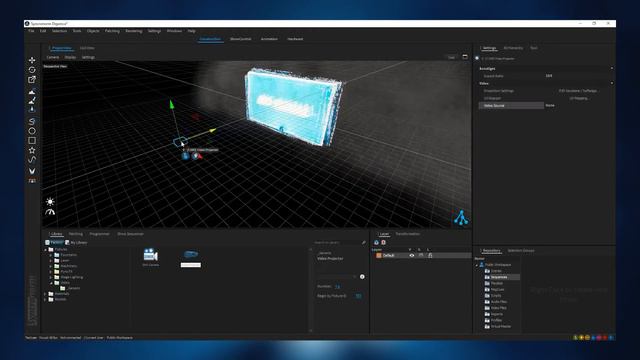This screenshot has height=360, width=640.
Task: Select the V-shaped tool in left toolbar
Action: click(32, 171)
